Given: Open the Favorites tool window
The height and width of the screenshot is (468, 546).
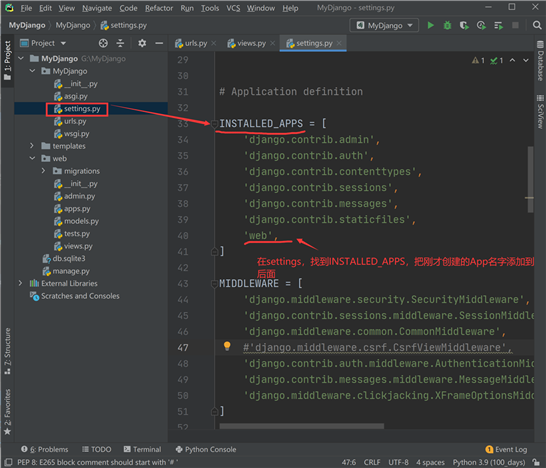Looking at the screenshot, I should (7, 412).
